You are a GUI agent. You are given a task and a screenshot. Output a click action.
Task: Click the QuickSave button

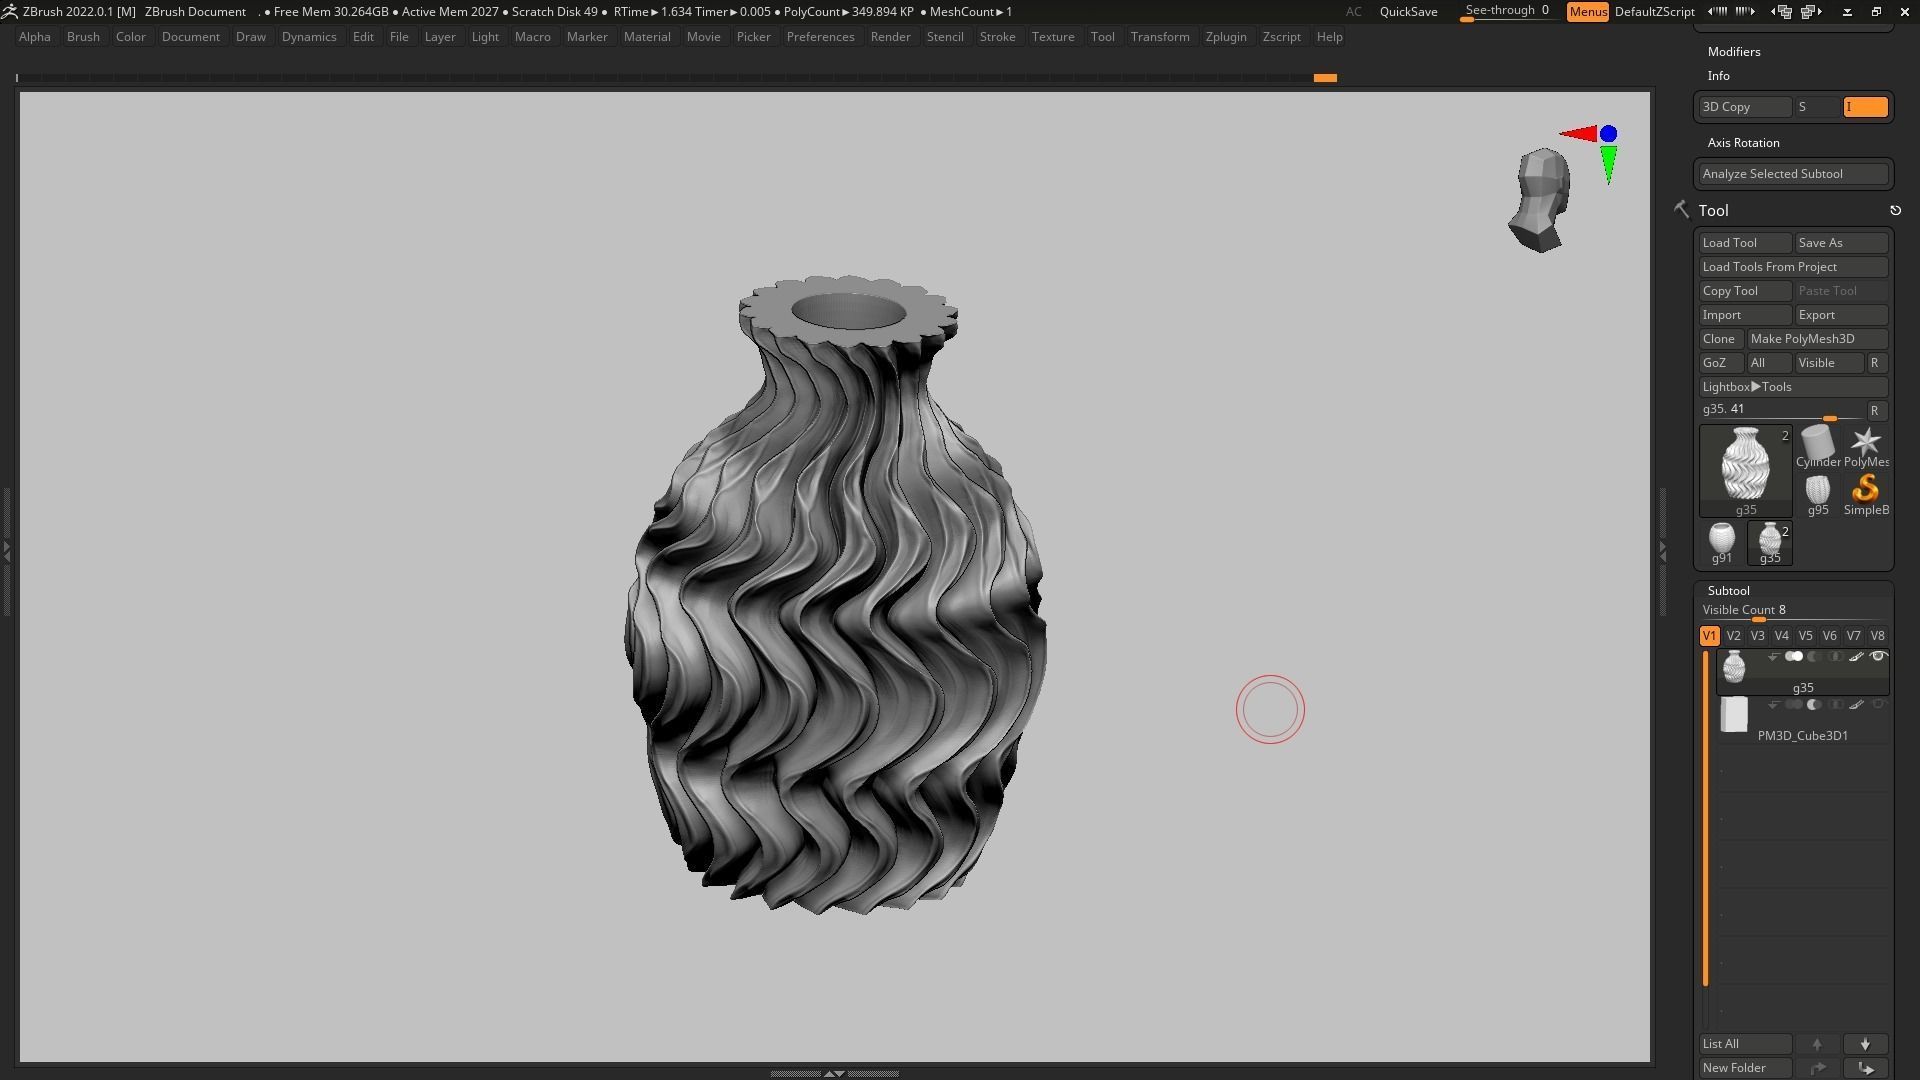point(1408,12)
